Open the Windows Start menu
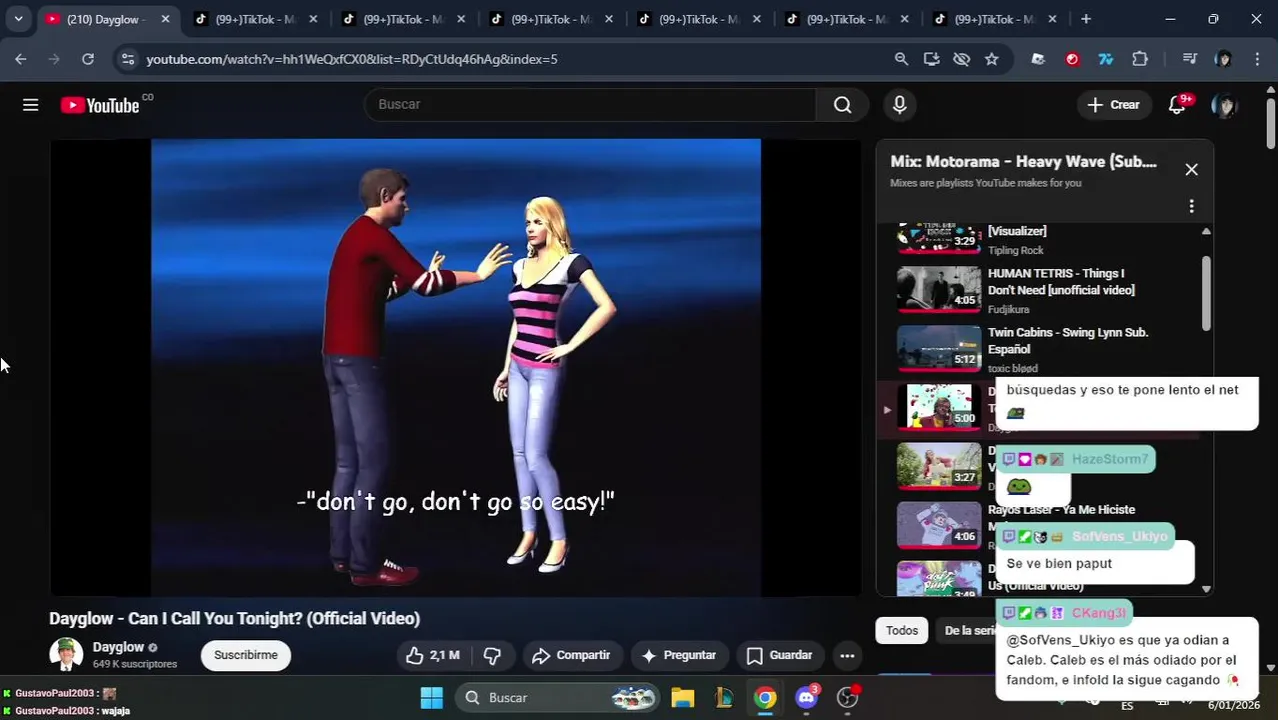This screenshot has height=720, width=1278. coord(431,698)
